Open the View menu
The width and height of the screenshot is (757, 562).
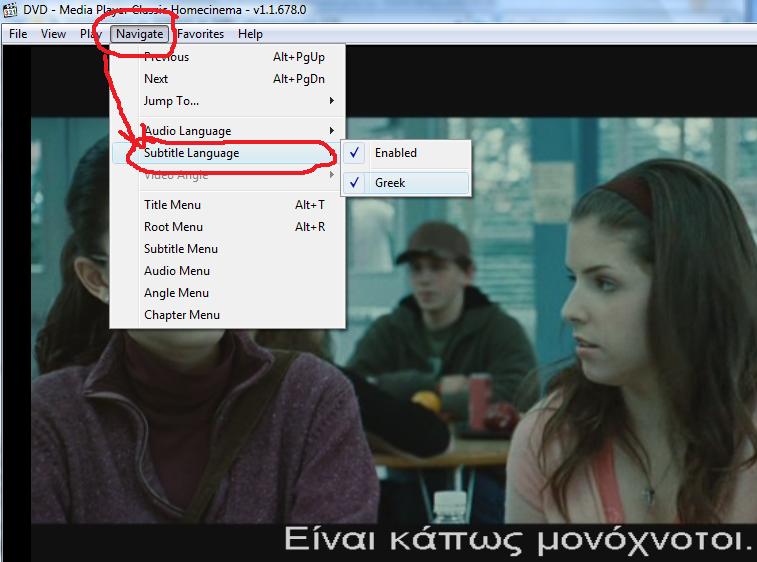tap(53, 34)
